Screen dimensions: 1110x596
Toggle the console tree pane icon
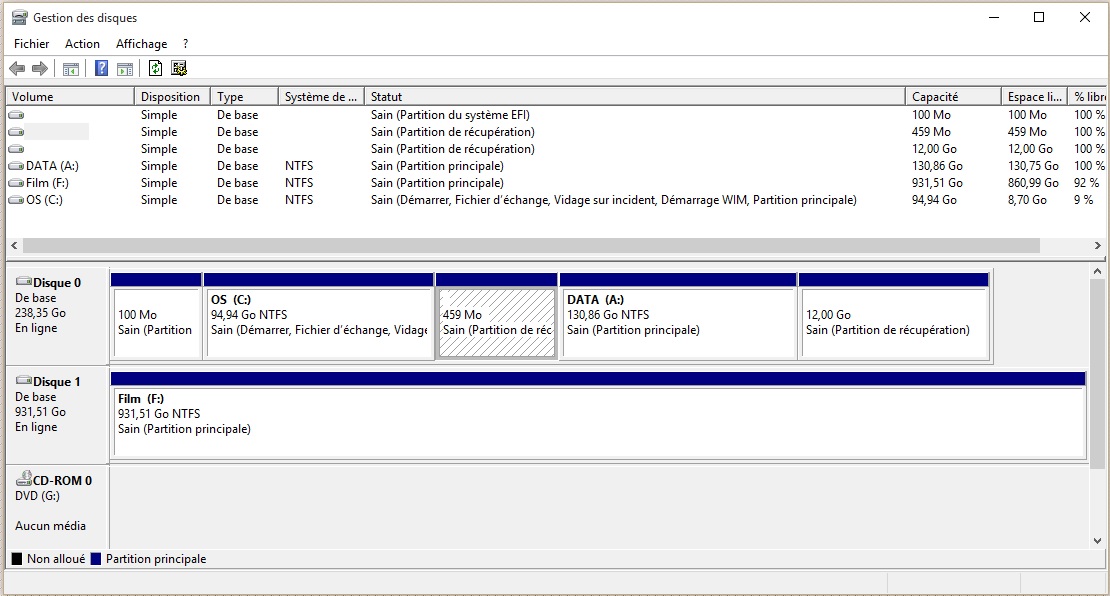coord(71,69)
